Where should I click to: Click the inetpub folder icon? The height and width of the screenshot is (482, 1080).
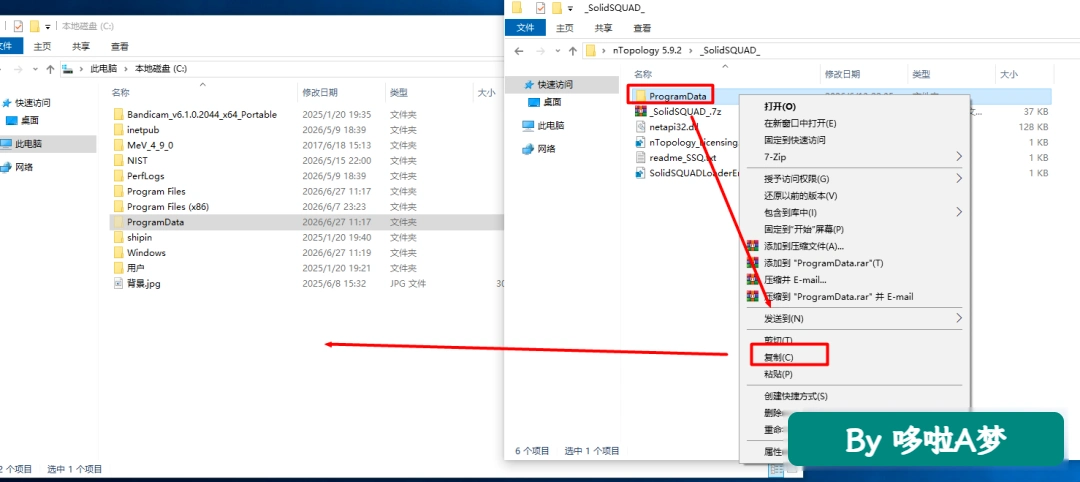(118, 129)
